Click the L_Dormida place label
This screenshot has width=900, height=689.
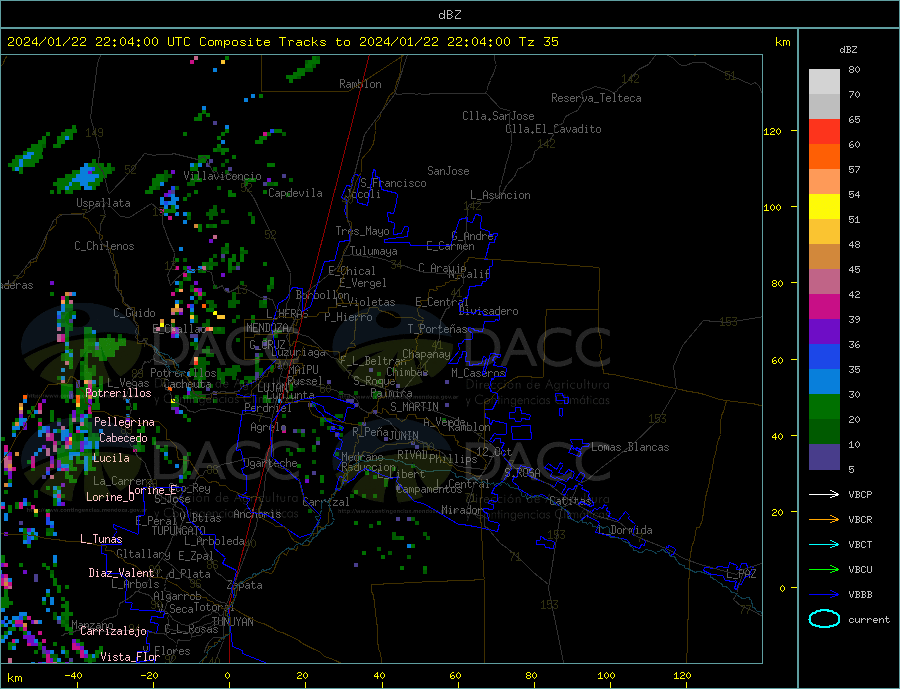point(626,531)
